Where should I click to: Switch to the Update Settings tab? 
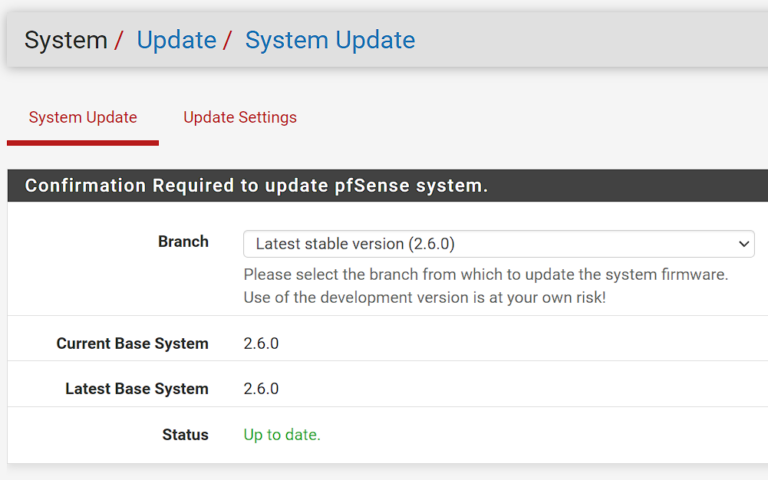[x=240, y=118]
